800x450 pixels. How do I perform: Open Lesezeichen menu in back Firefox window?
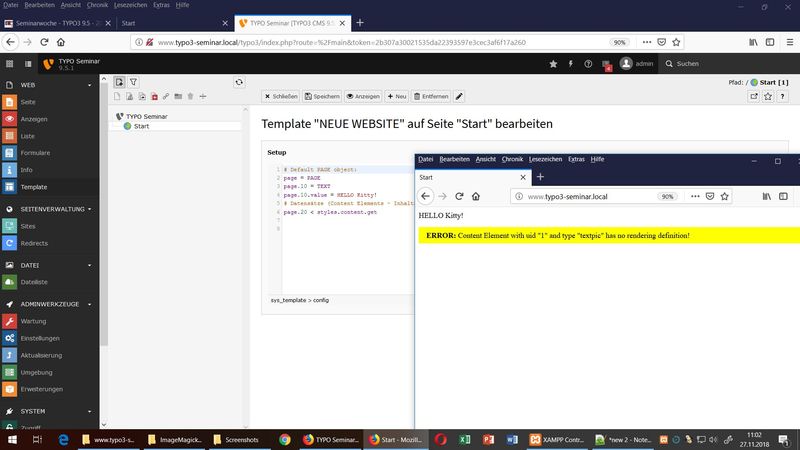click(130, 5)
